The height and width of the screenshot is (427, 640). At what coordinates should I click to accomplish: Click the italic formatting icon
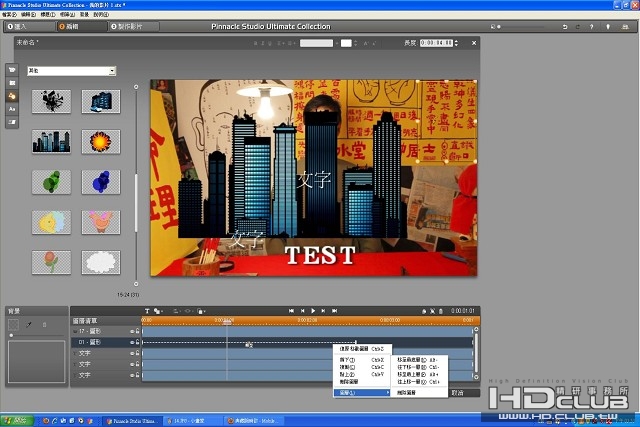[x=263, y=43]
